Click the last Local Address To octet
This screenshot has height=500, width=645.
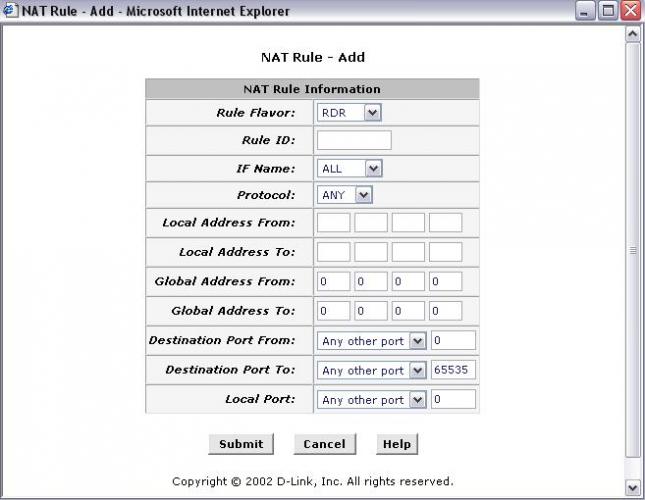click(x=445, y=252)
